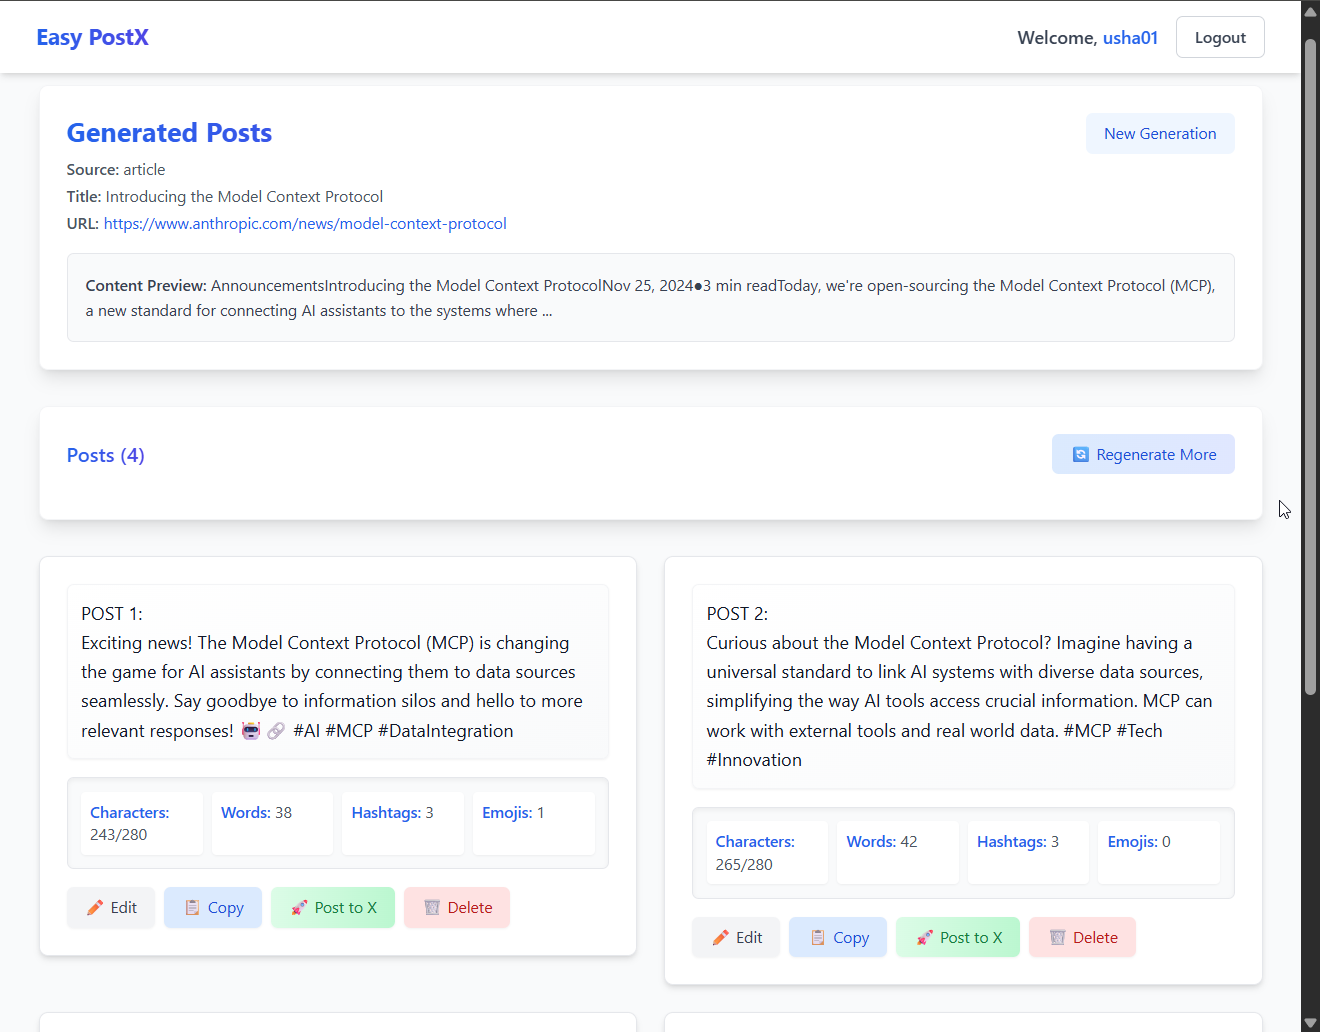The height and width of the screenshot is (1032, 1320).
Task: Click the scrollbar up arrow
Action: [1310, 11]
